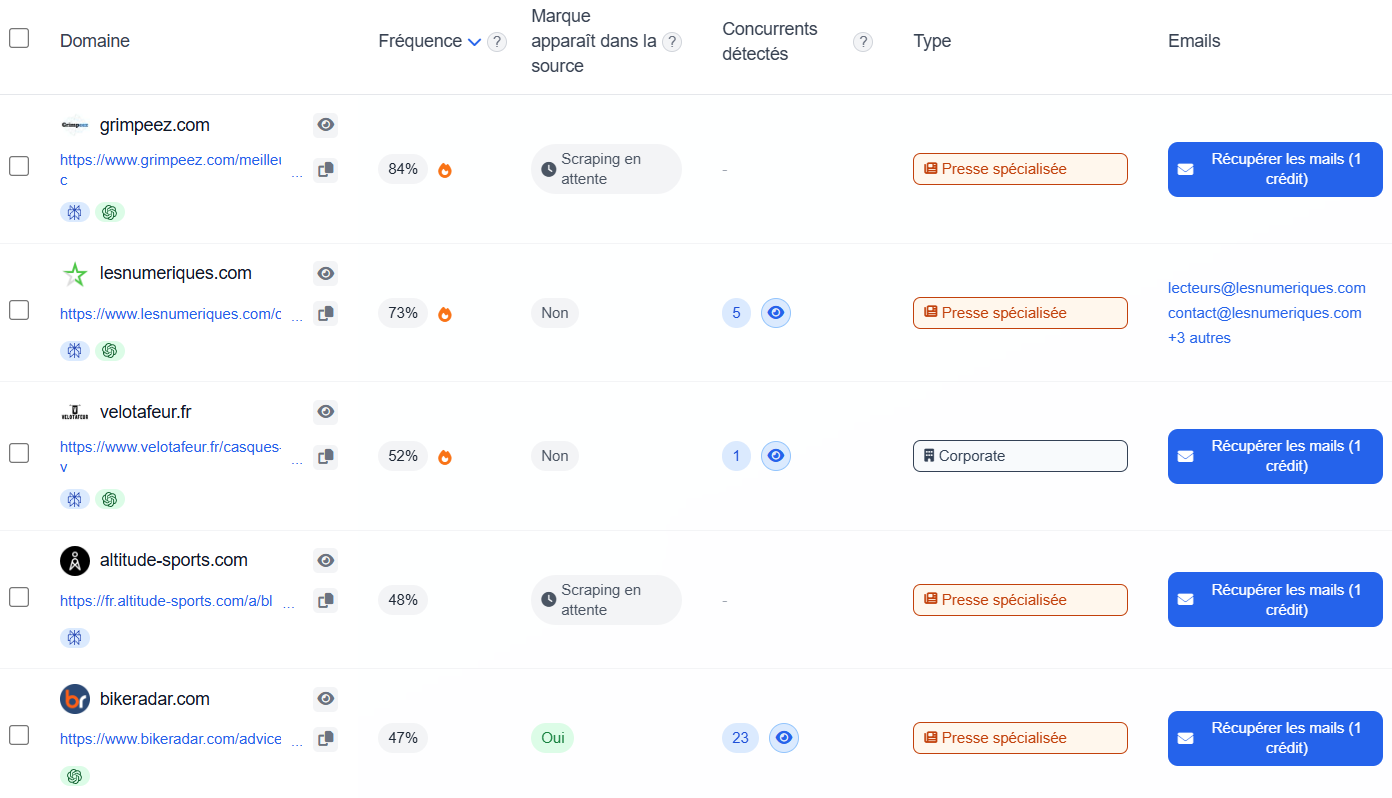Click the copy URL icon for grimpeez.com

click(x=325, y=170)
